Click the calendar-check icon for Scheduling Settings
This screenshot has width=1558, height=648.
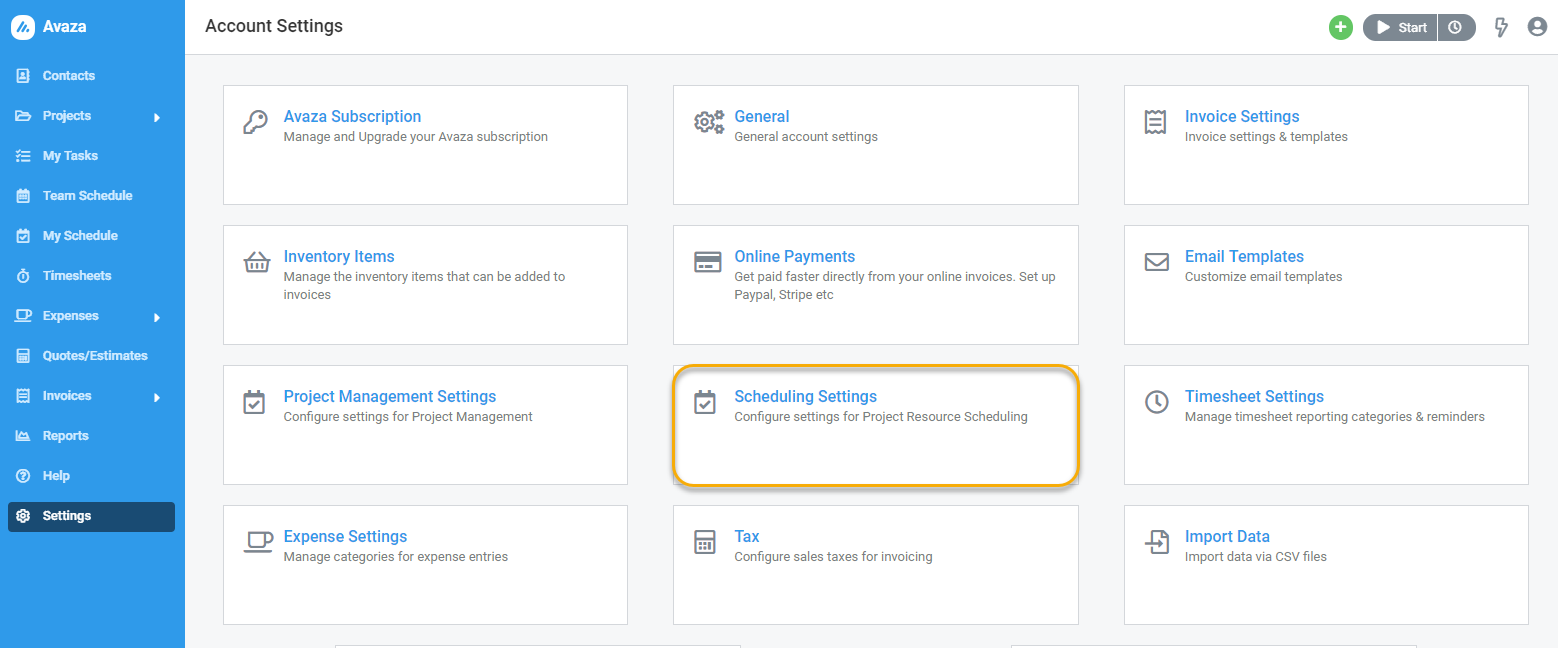click(x=705, y=402)
